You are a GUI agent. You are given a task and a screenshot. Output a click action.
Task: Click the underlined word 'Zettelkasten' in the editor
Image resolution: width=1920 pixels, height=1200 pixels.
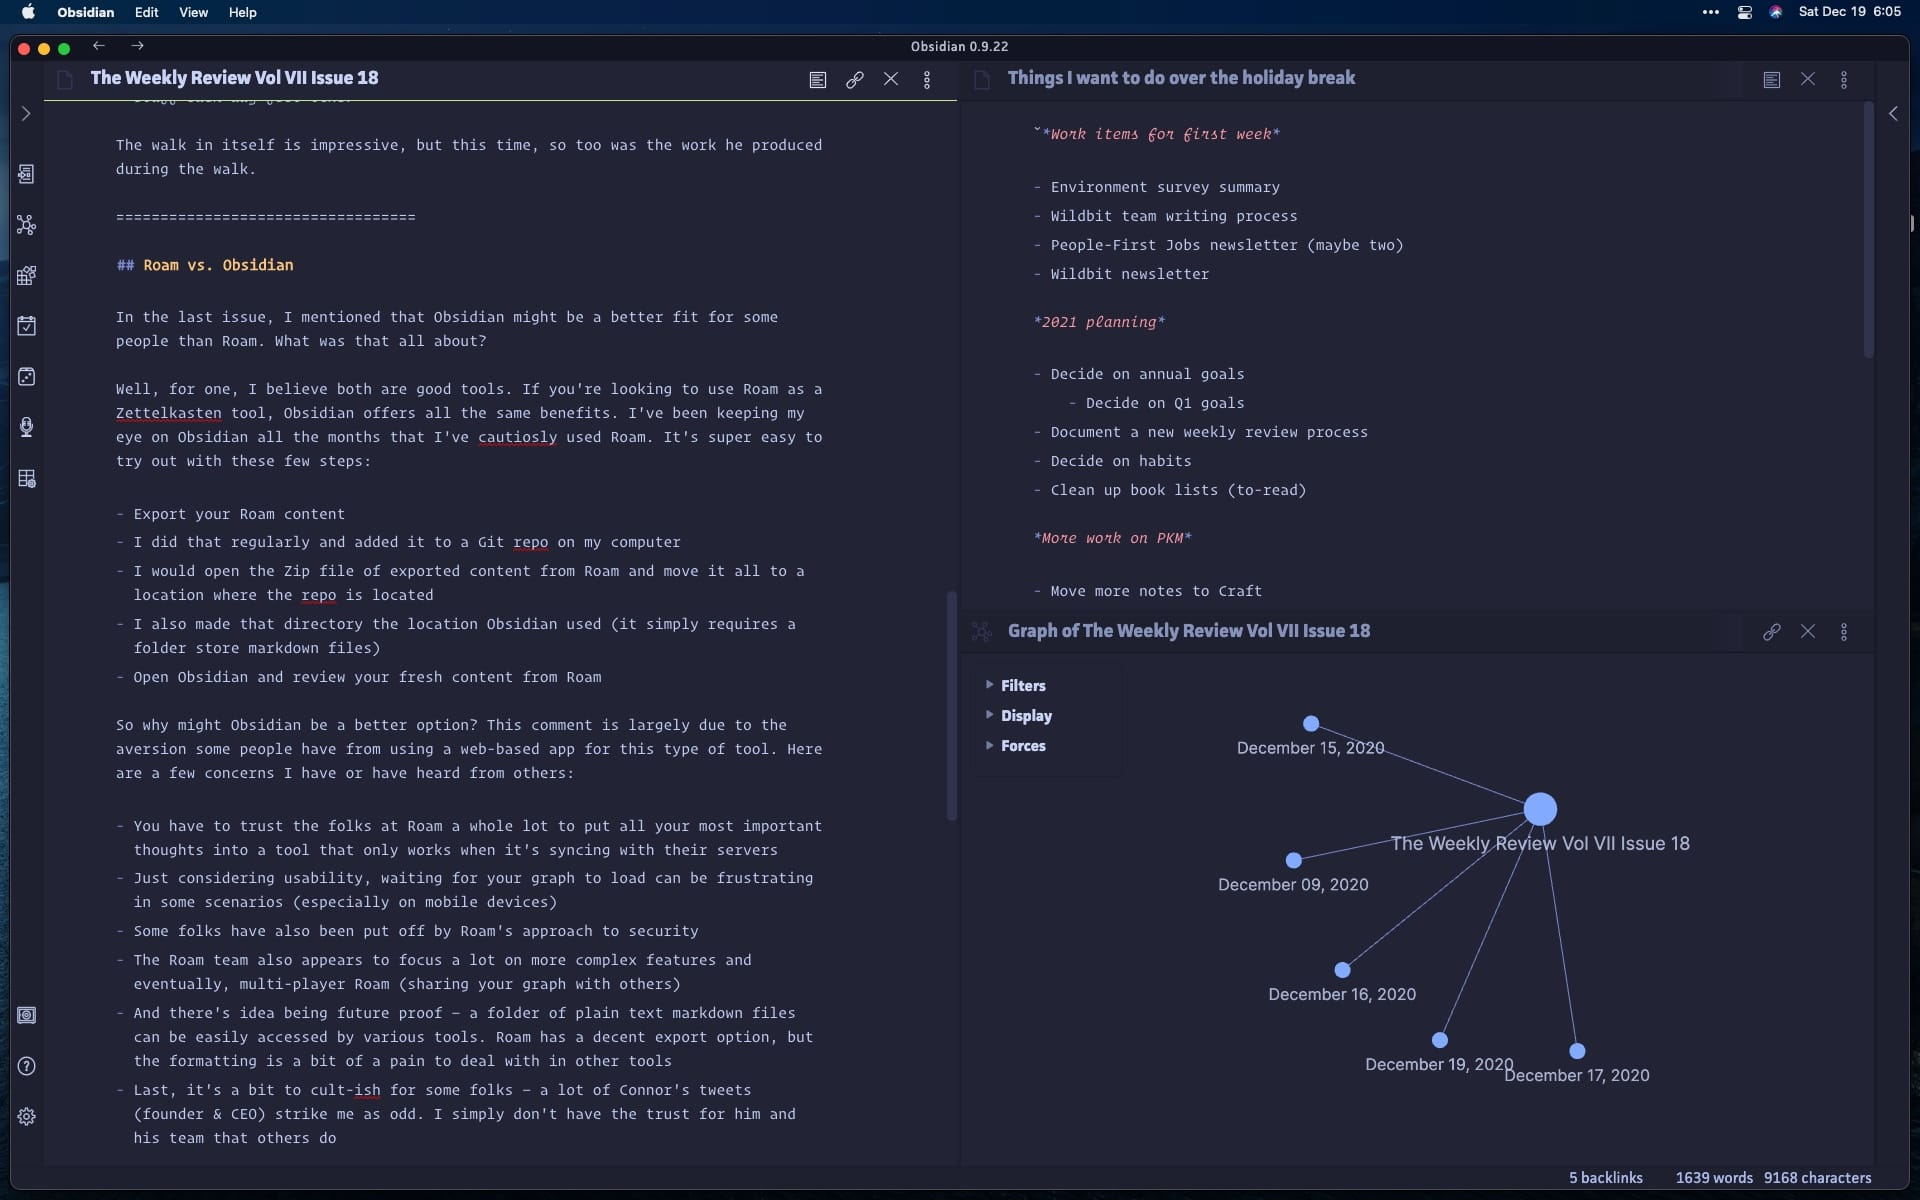(169, 413)
